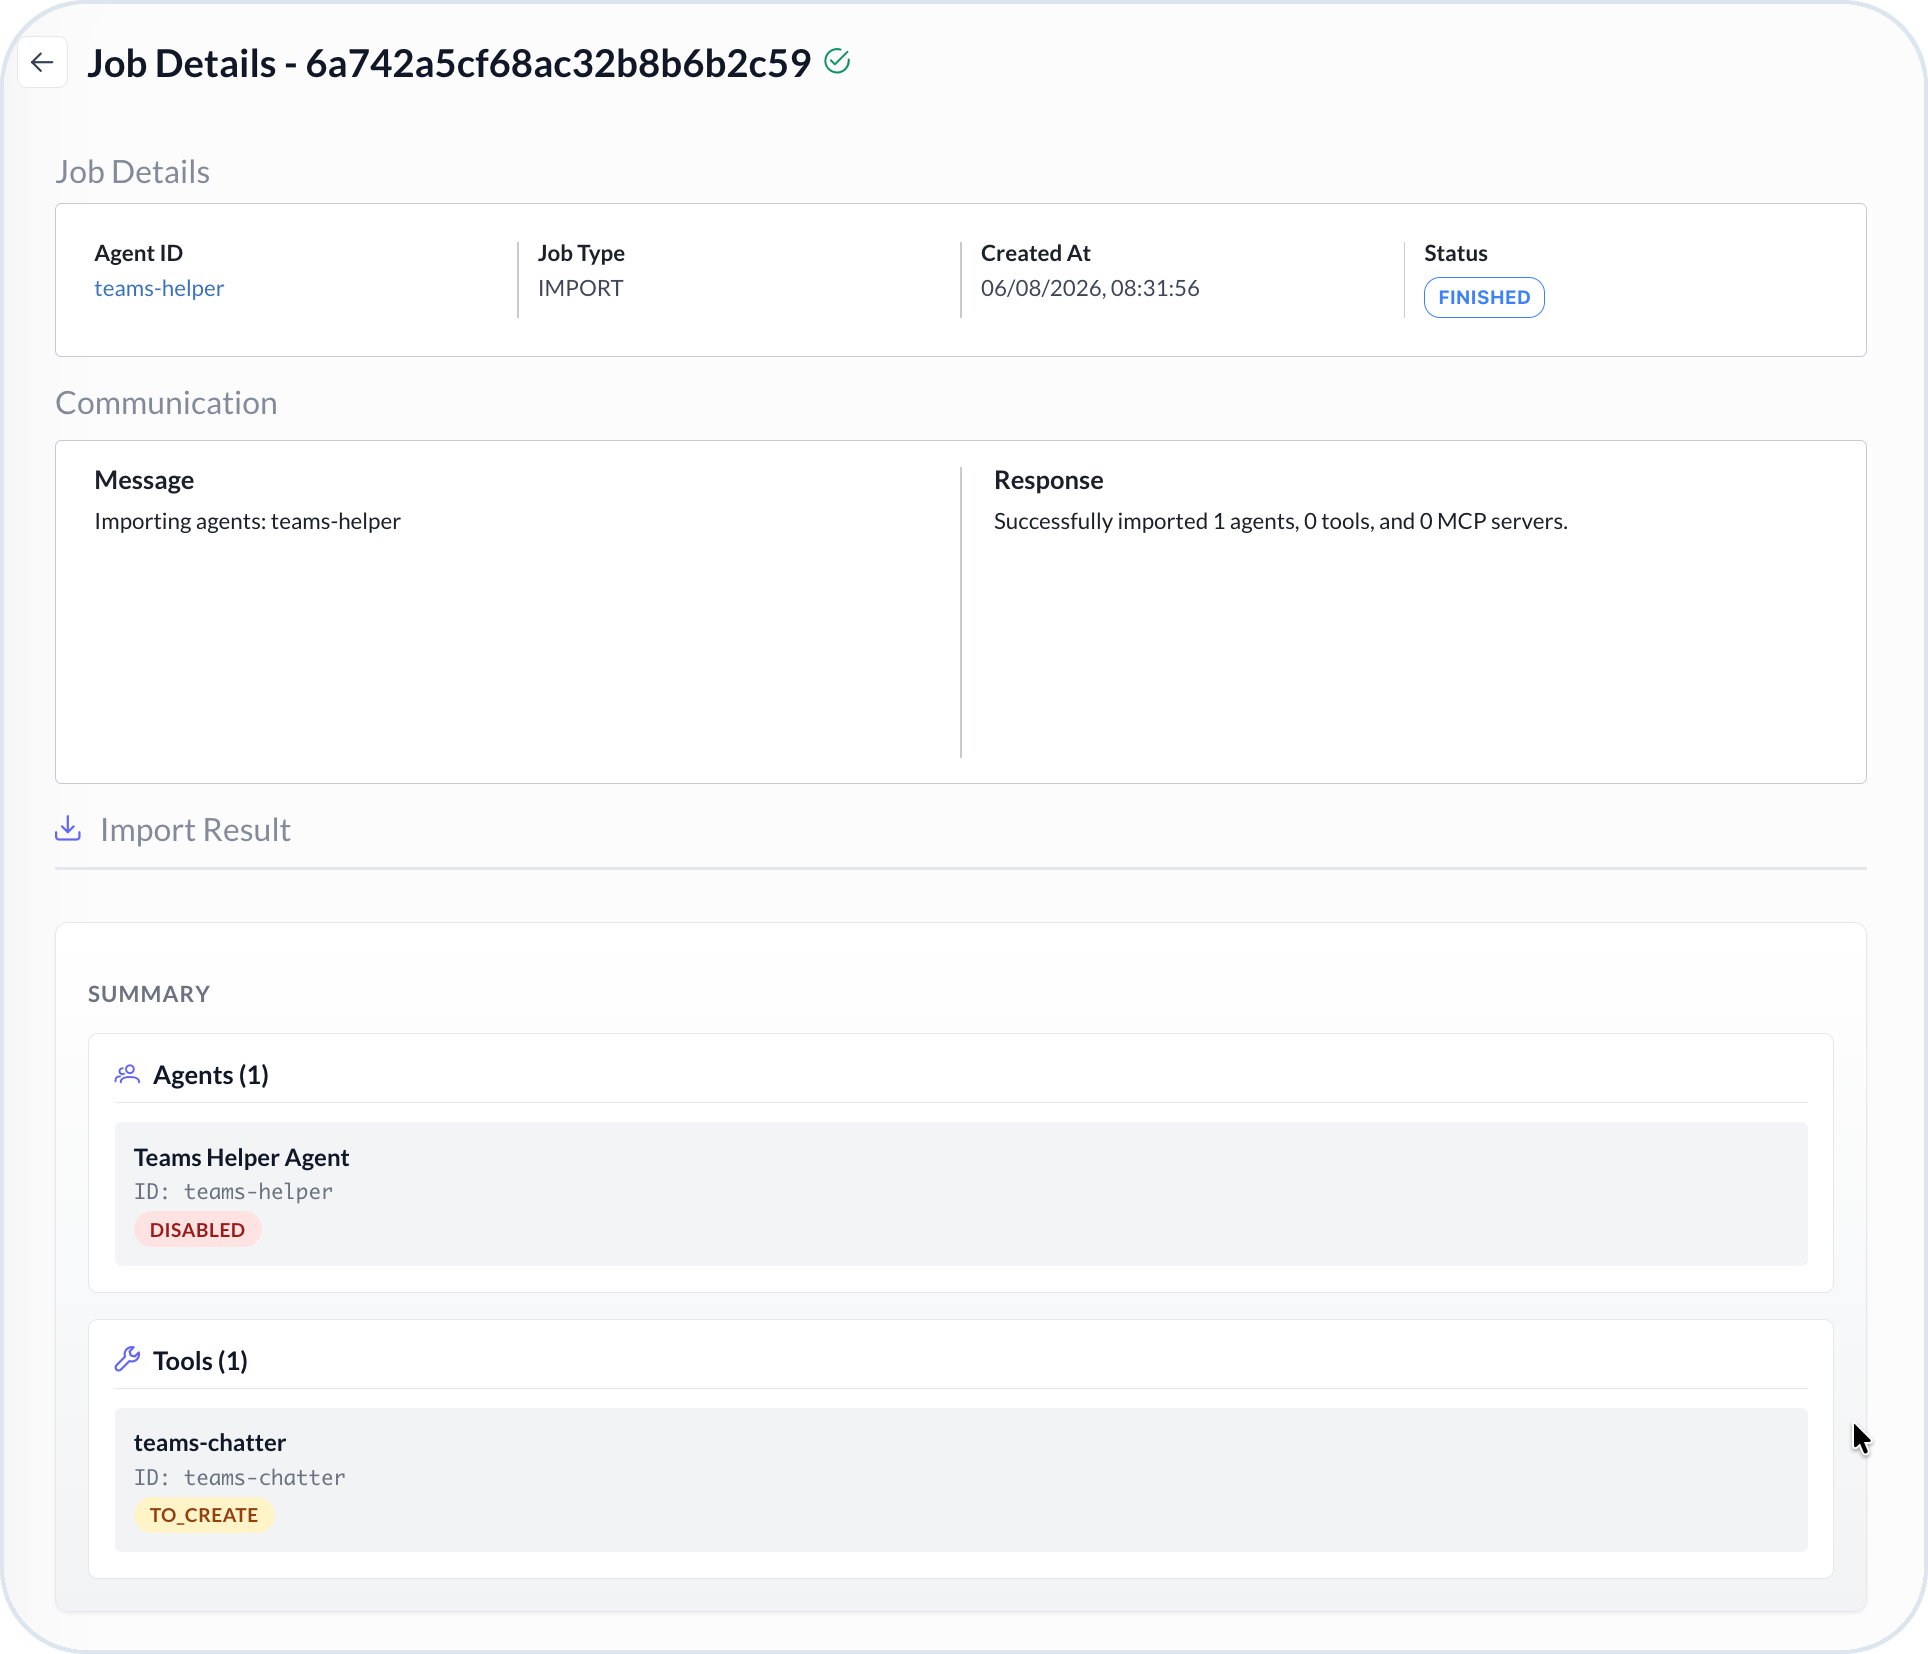Click the Created At timestamp 06/08/2026, 08:31:56
This screenshot has width=1928, height=1654.
[1090, 288]
